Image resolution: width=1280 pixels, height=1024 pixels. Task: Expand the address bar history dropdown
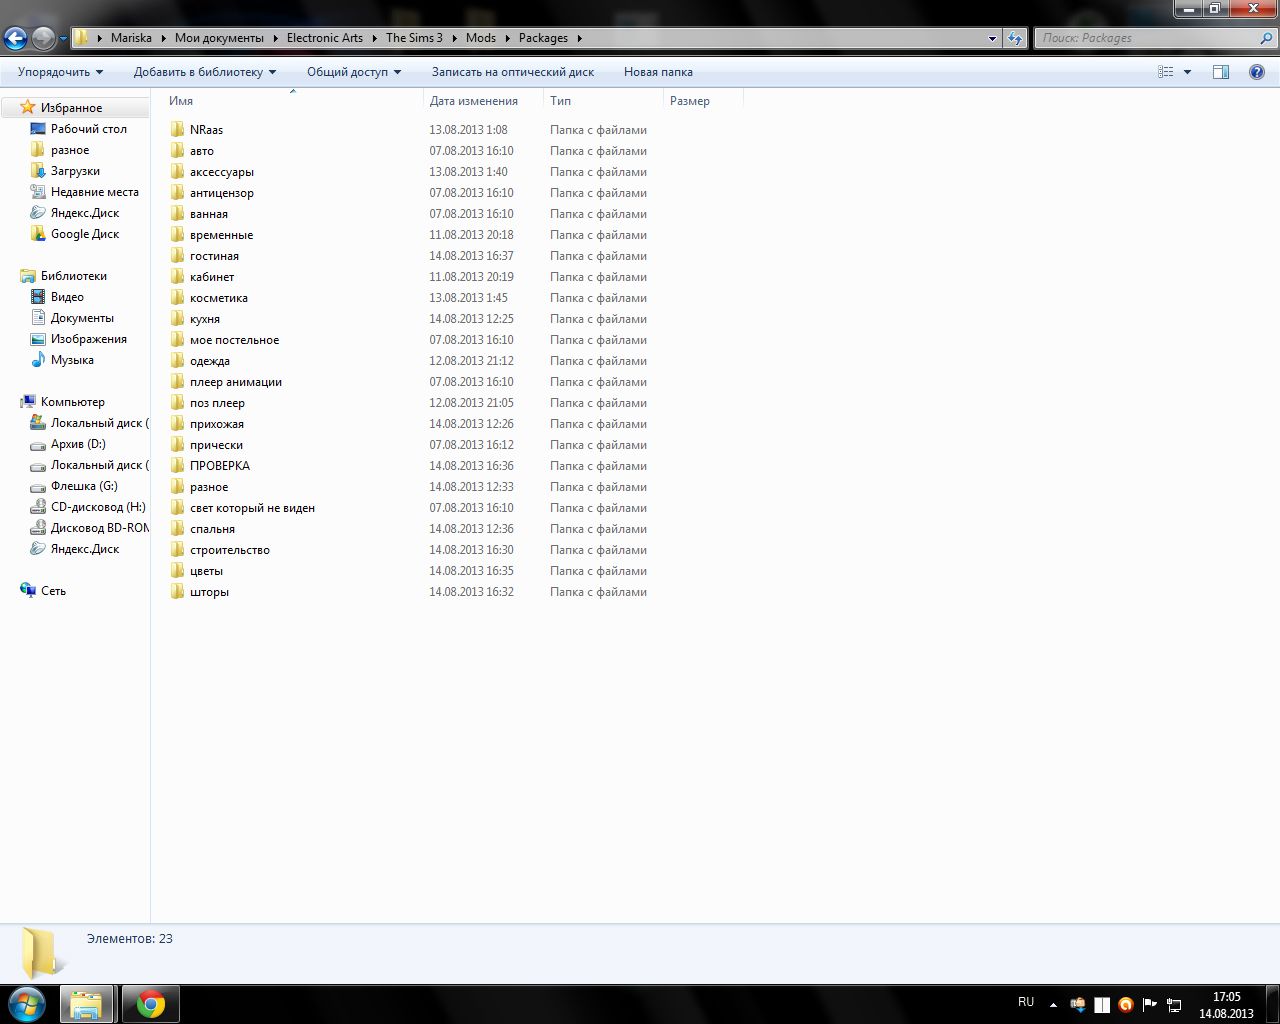(x=992, y=38)
